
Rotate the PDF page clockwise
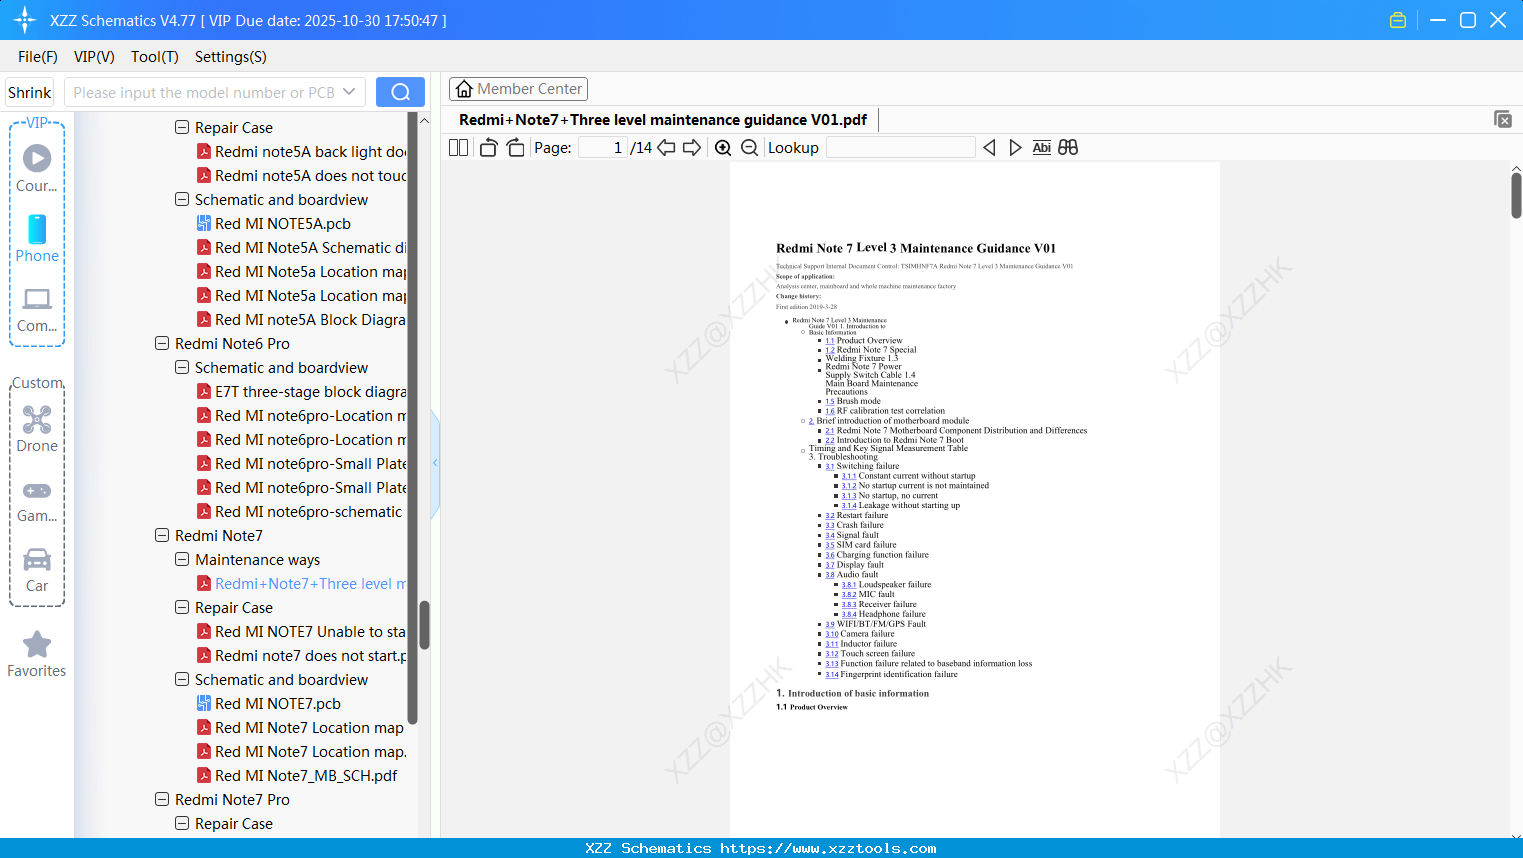pyautogui.click(x=515, y=148)
